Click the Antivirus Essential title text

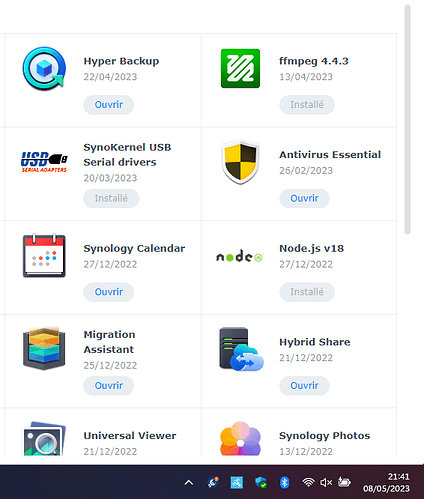pyautogui.click(x=330, y=155)
